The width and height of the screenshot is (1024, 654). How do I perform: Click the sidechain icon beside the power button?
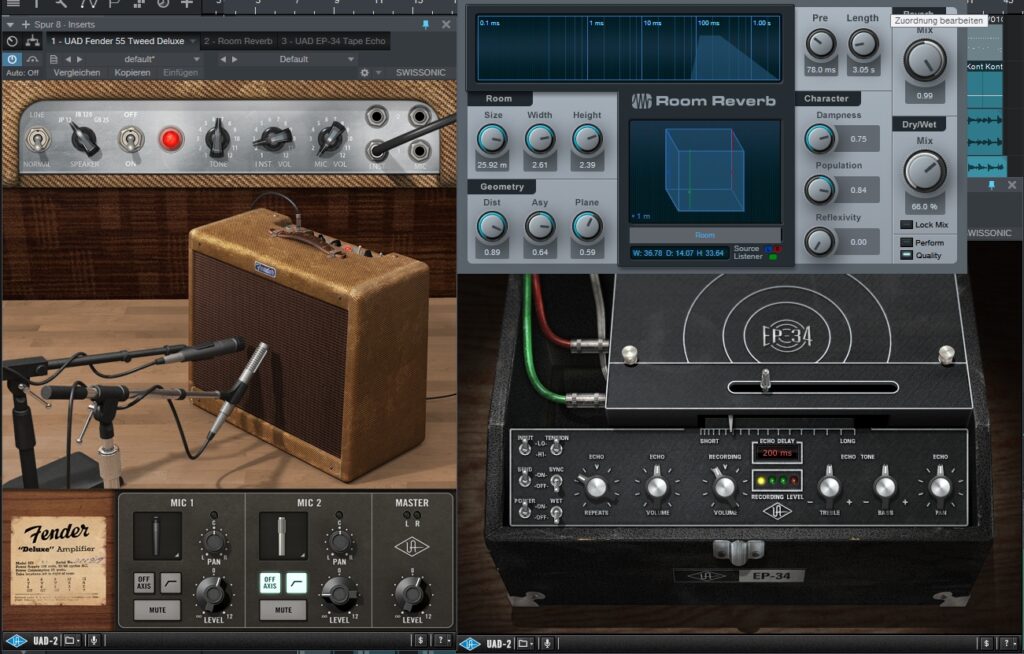point(33,59)
